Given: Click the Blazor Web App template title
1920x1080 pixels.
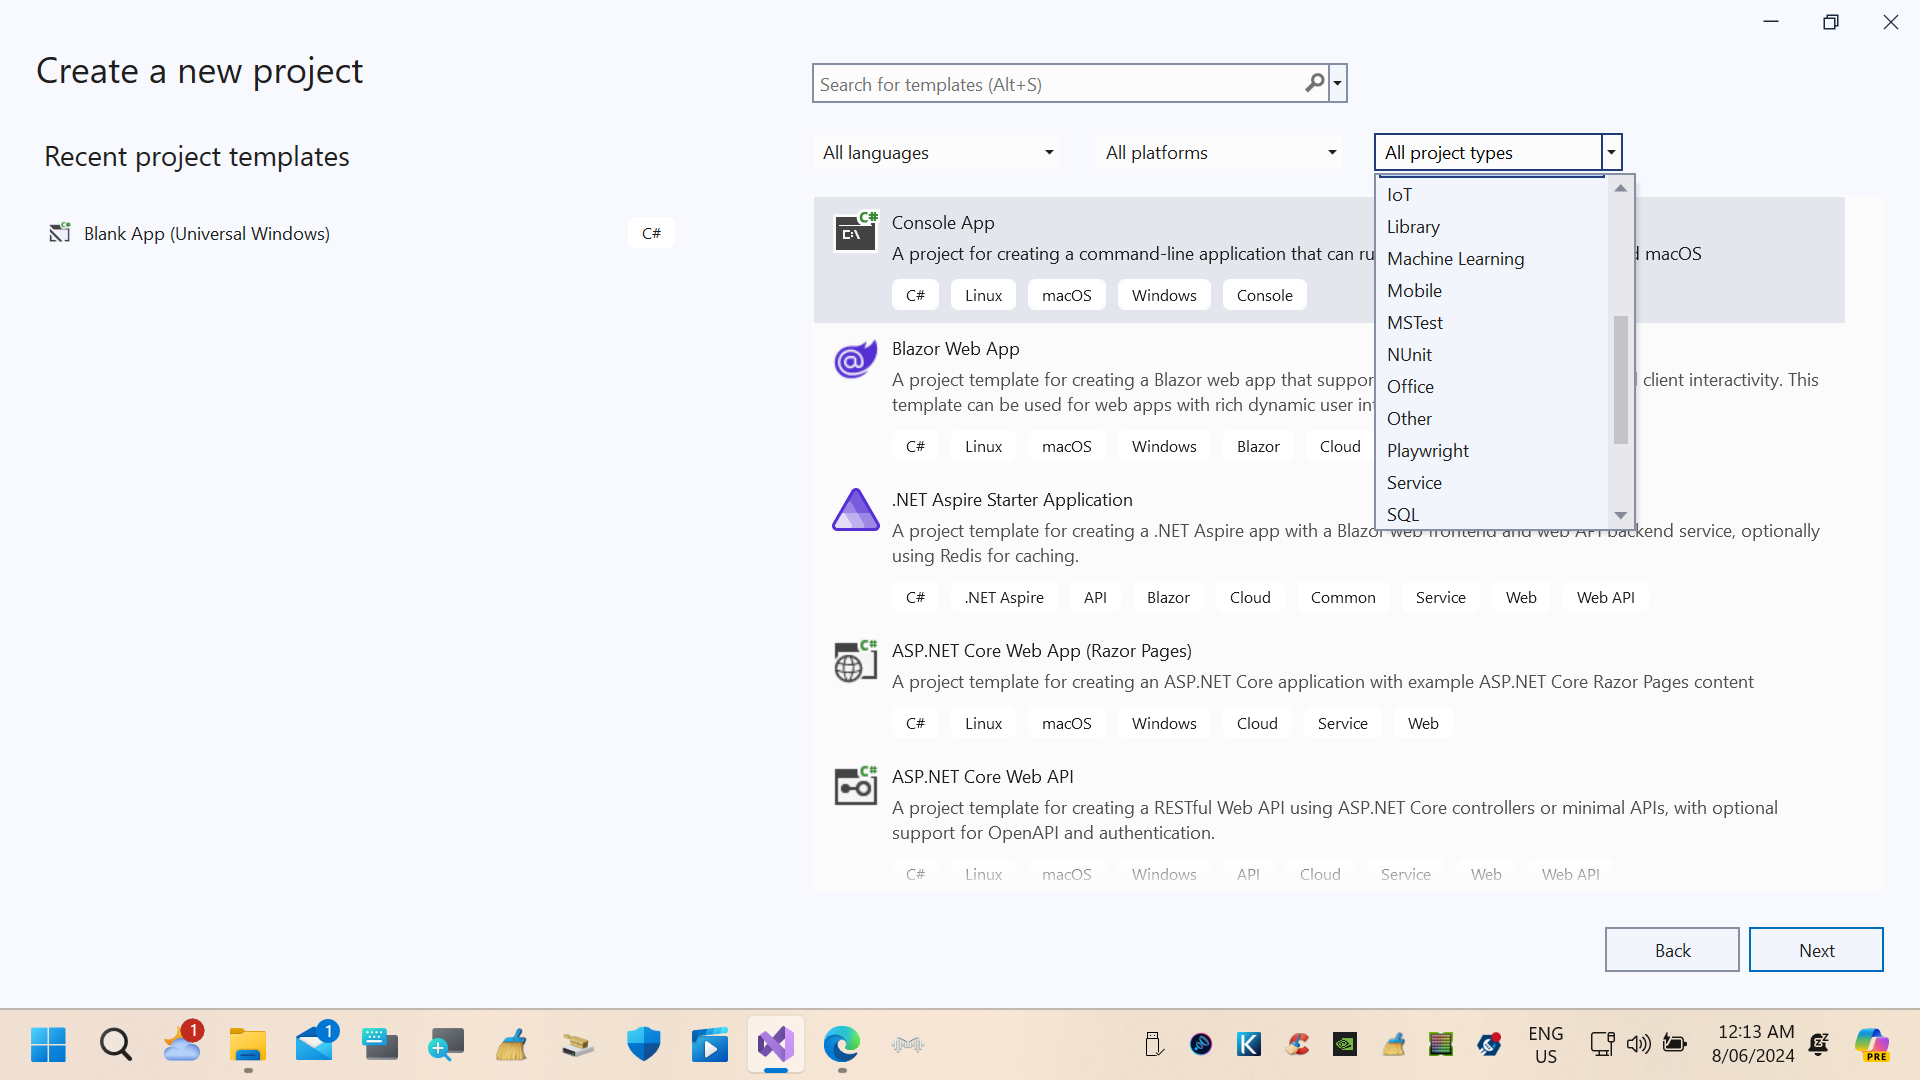Looking at the screenshot, I should coord(955,349).
